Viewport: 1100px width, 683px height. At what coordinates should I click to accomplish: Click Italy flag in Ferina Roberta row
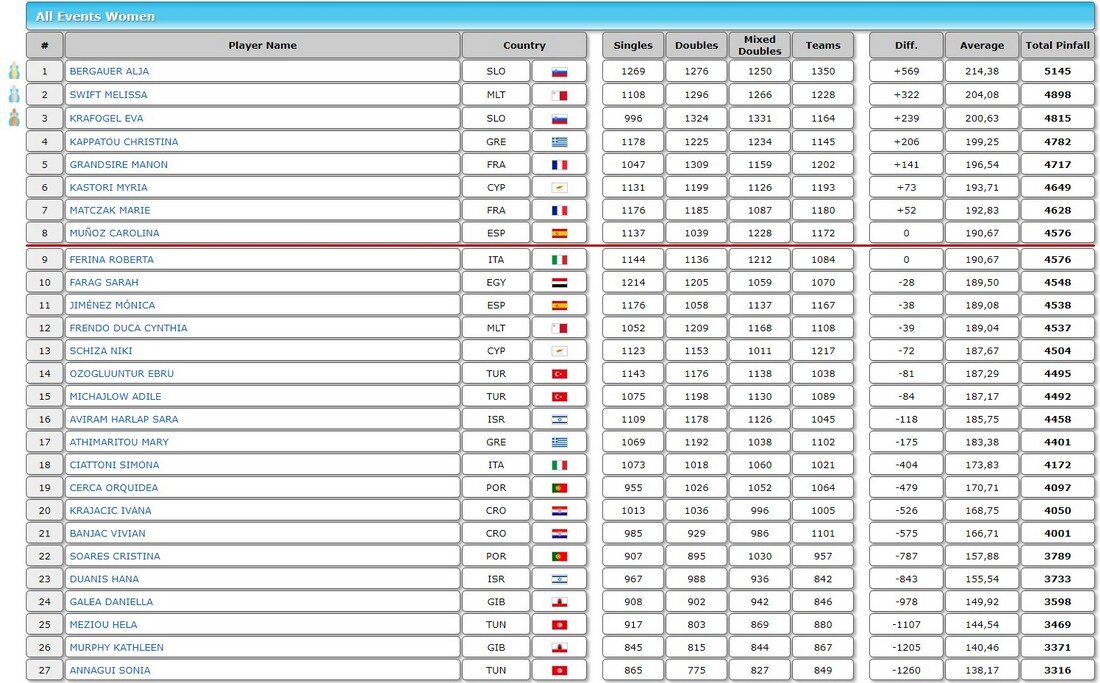(559, 259)
